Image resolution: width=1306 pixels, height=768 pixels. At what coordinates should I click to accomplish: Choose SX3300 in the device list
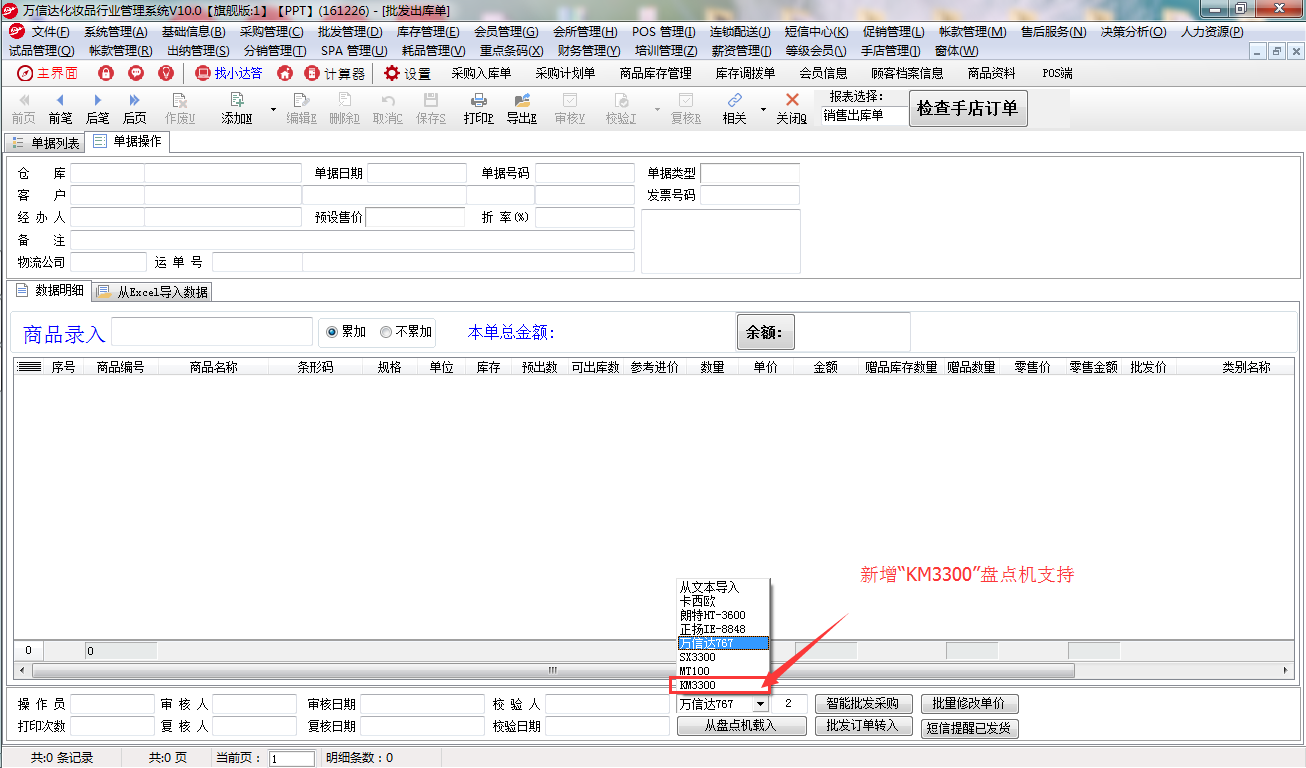[723, 657]
